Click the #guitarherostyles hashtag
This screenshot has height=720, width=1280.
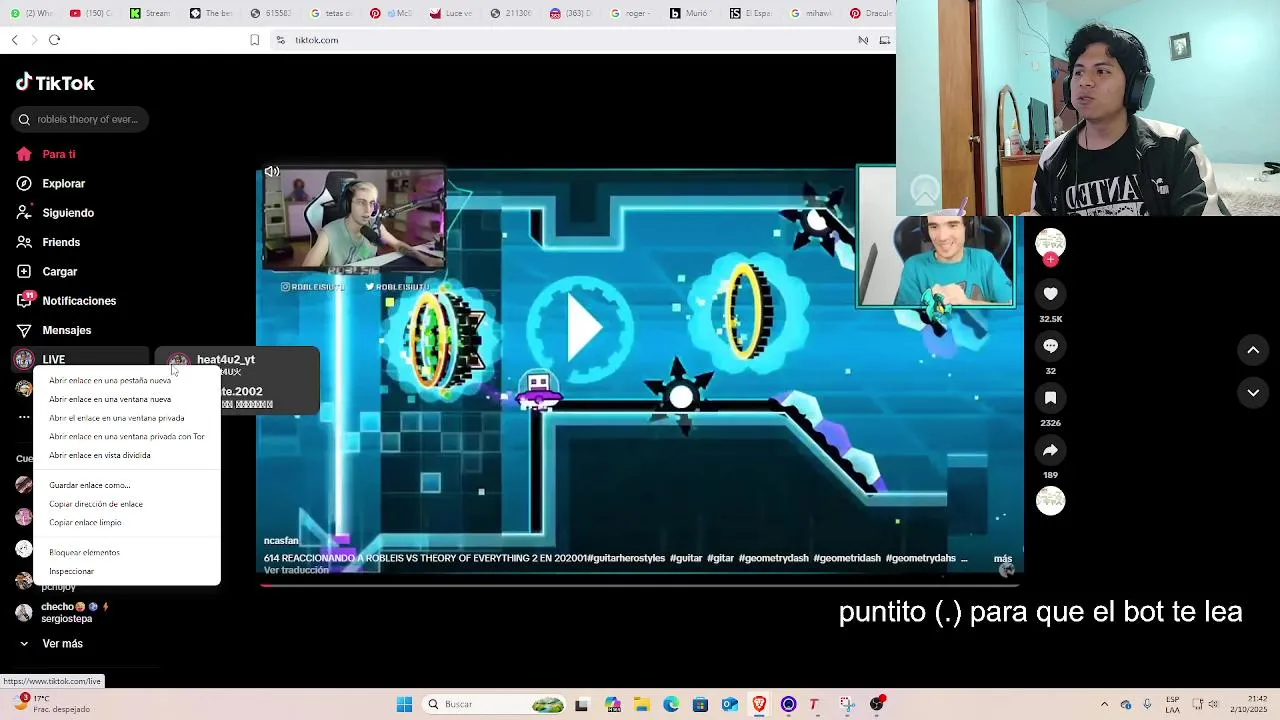click(626, 558)
